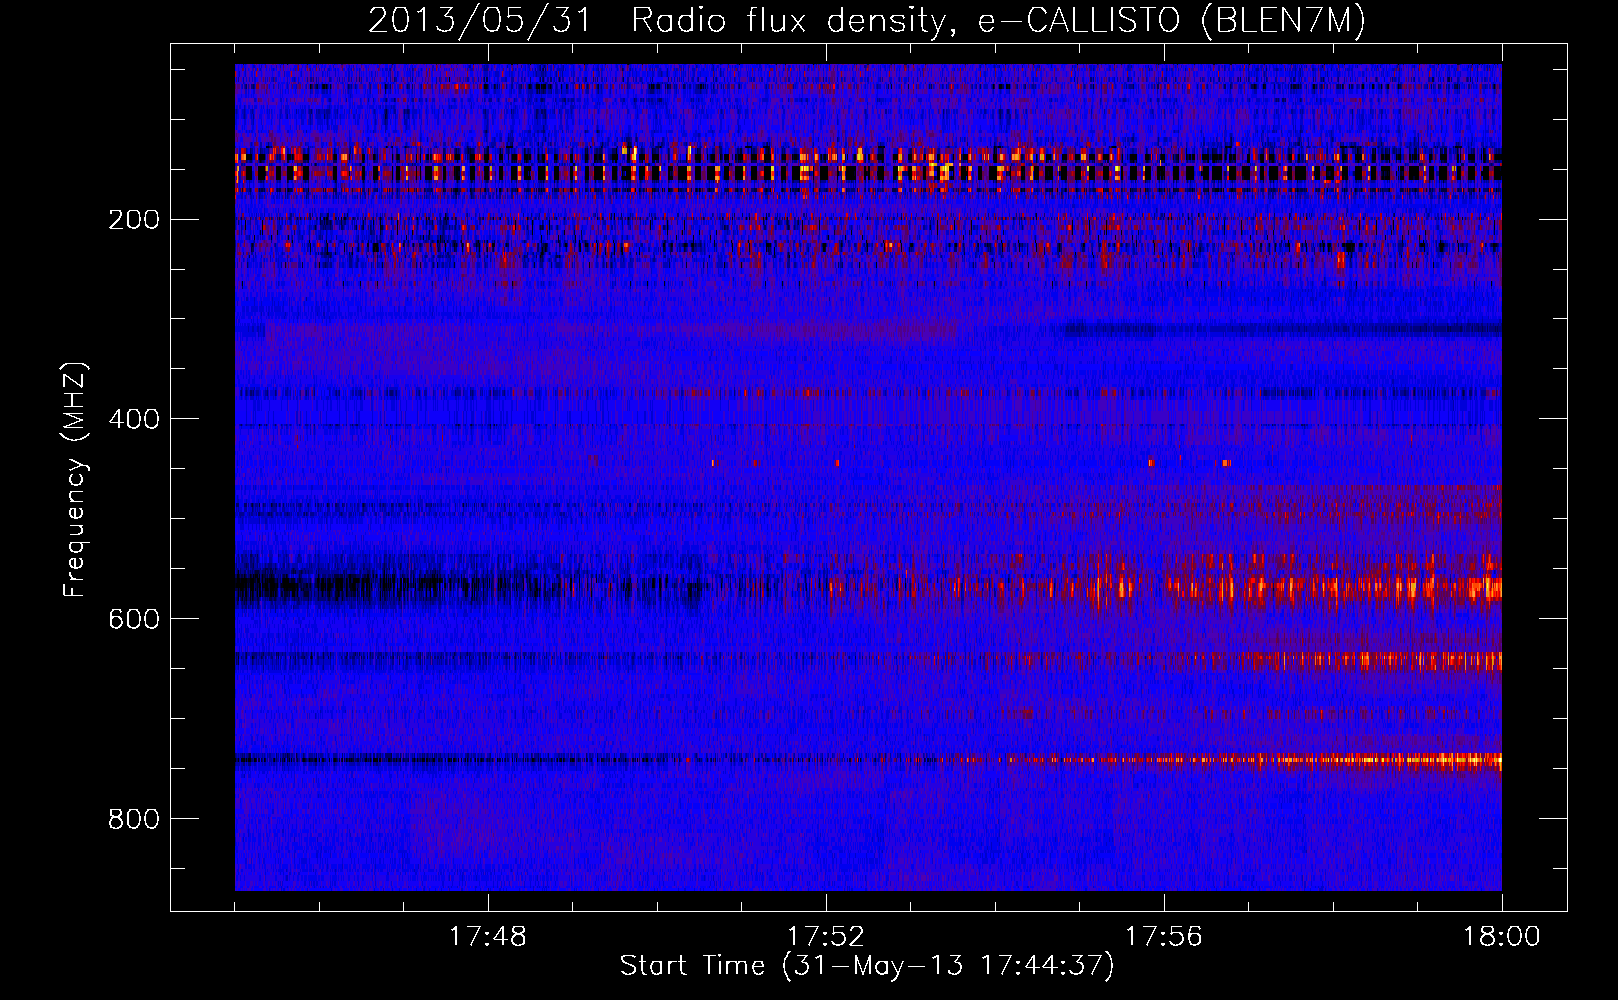Screen dimensions: 1618x1000
Task: Click the 200 frequency tick label
Action: 134,220
